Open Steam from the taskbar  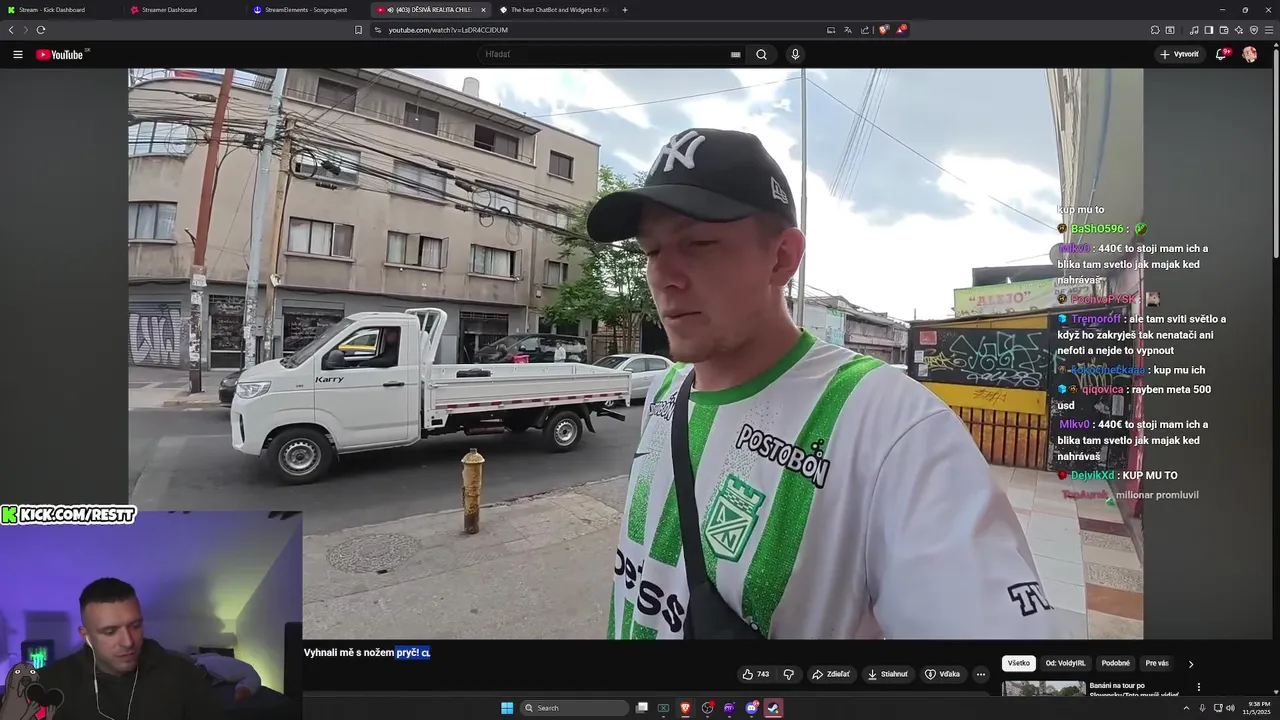coord(773,708)
